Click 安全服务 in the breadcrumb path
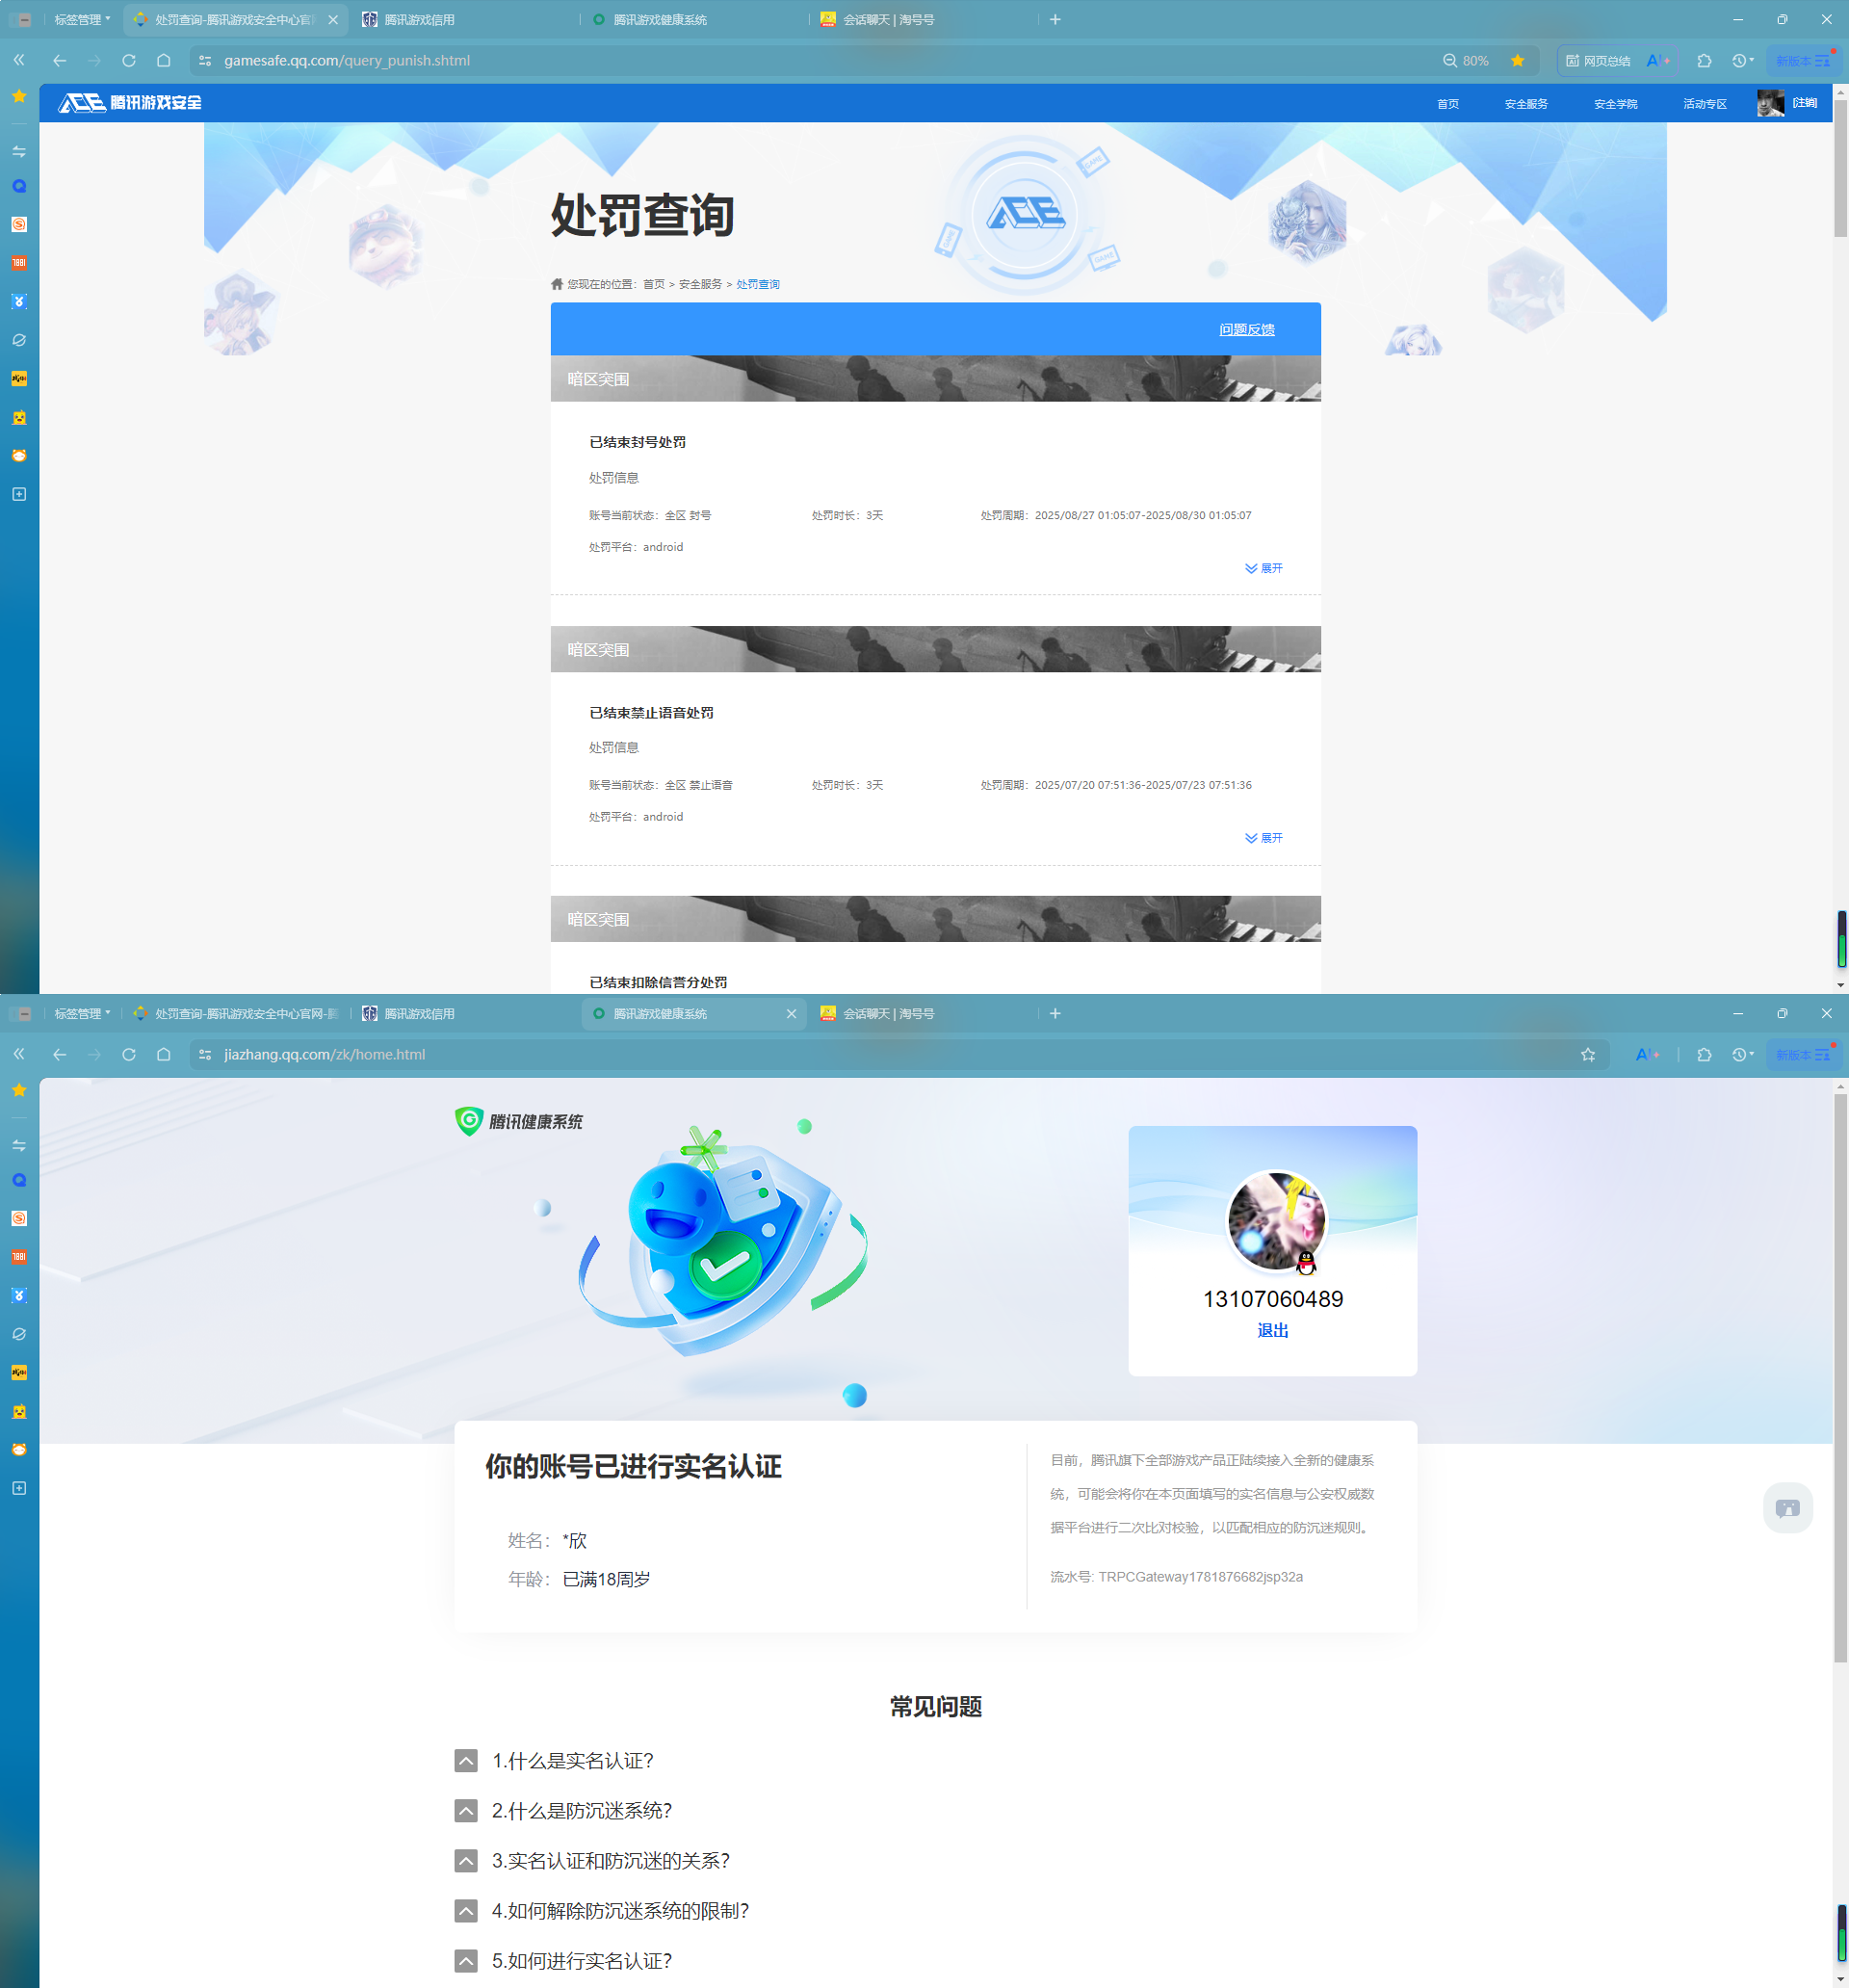 pos(700,285)
